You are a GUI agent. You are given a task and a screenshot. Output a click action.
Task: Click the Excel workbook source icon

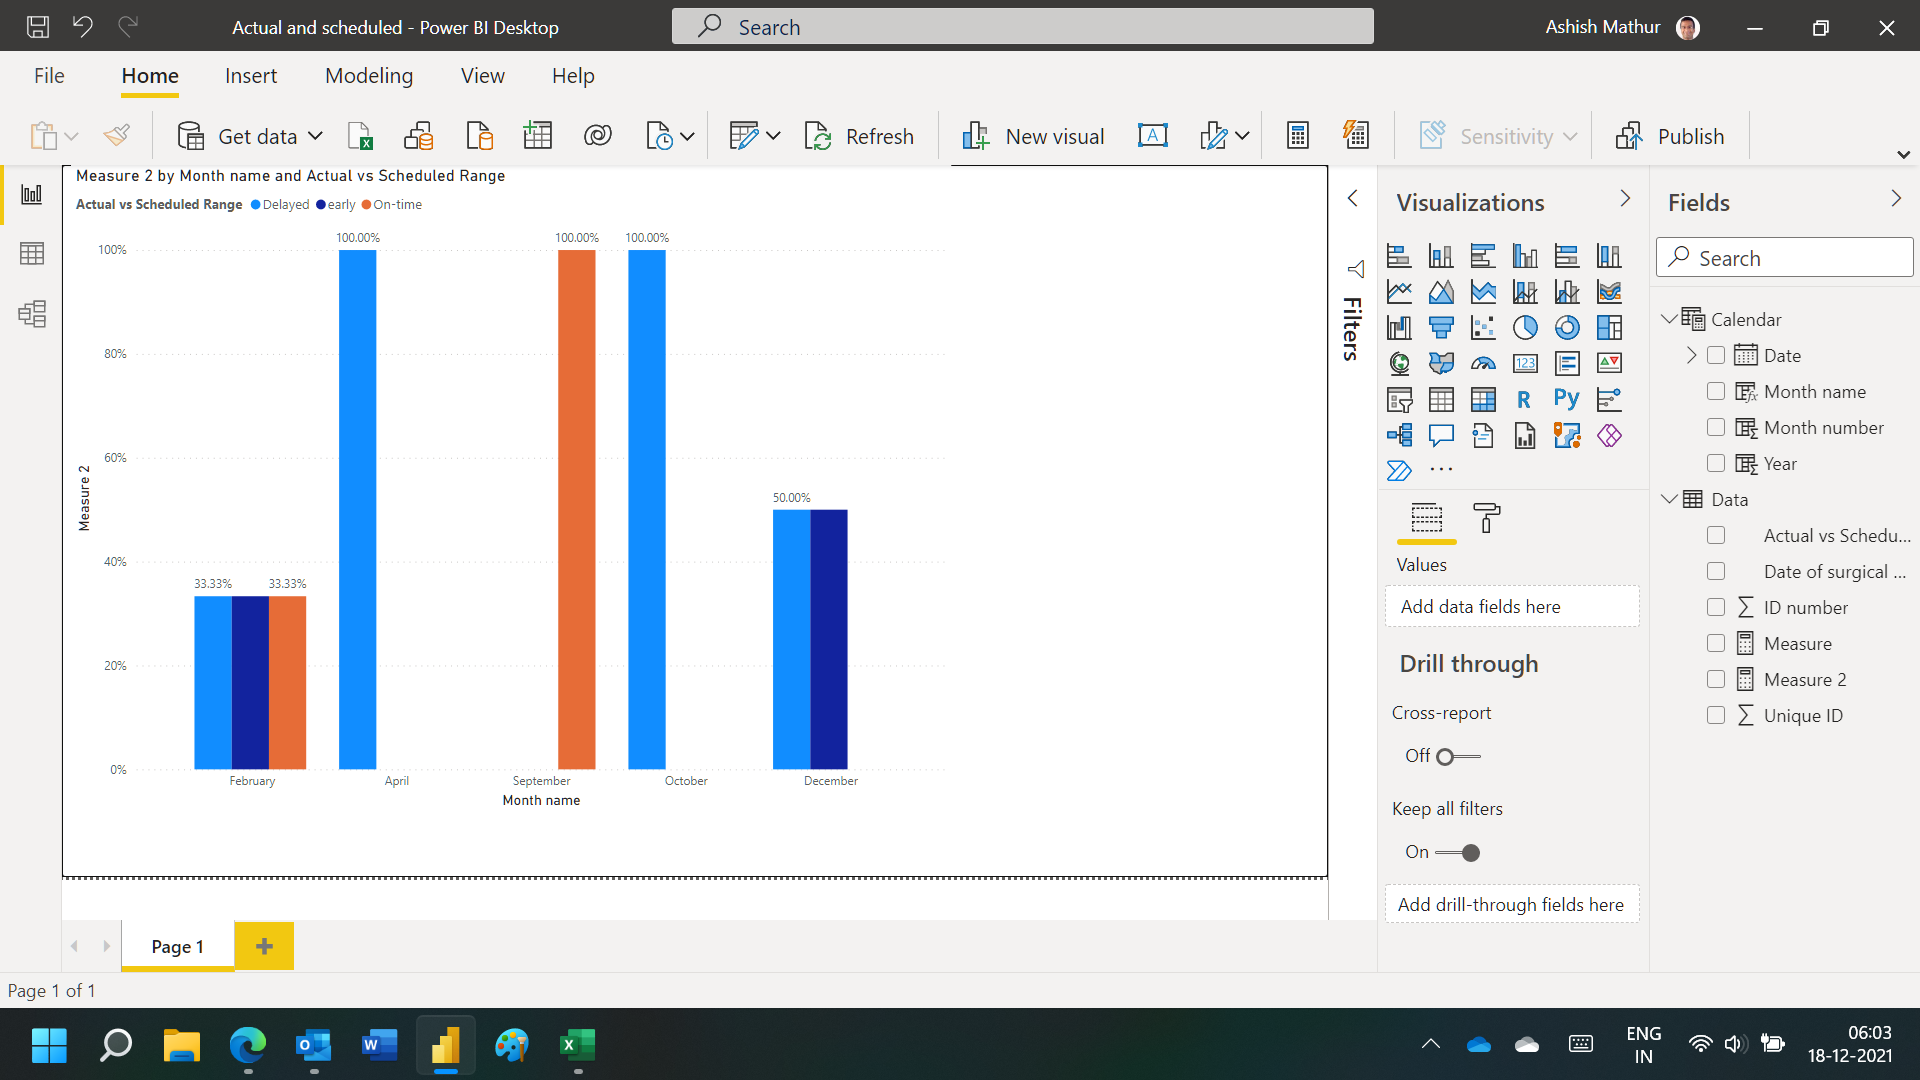point(360,136)
